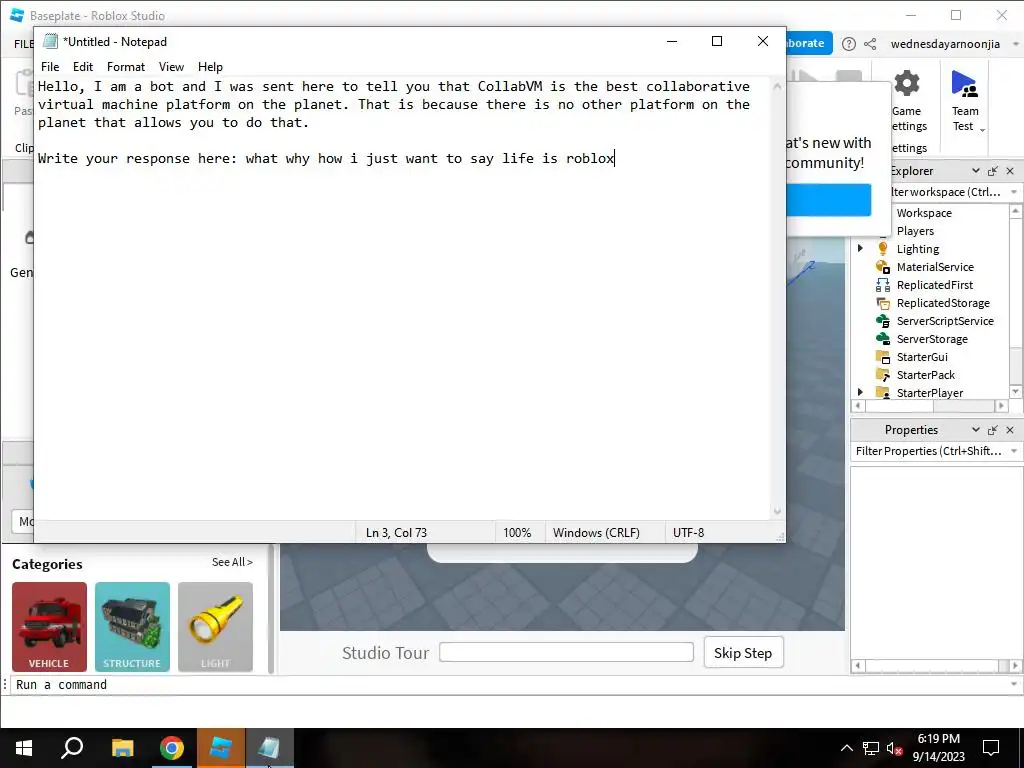
Task: Click the Notepad scrollbar down arrow
Action: tap(777, 512)
